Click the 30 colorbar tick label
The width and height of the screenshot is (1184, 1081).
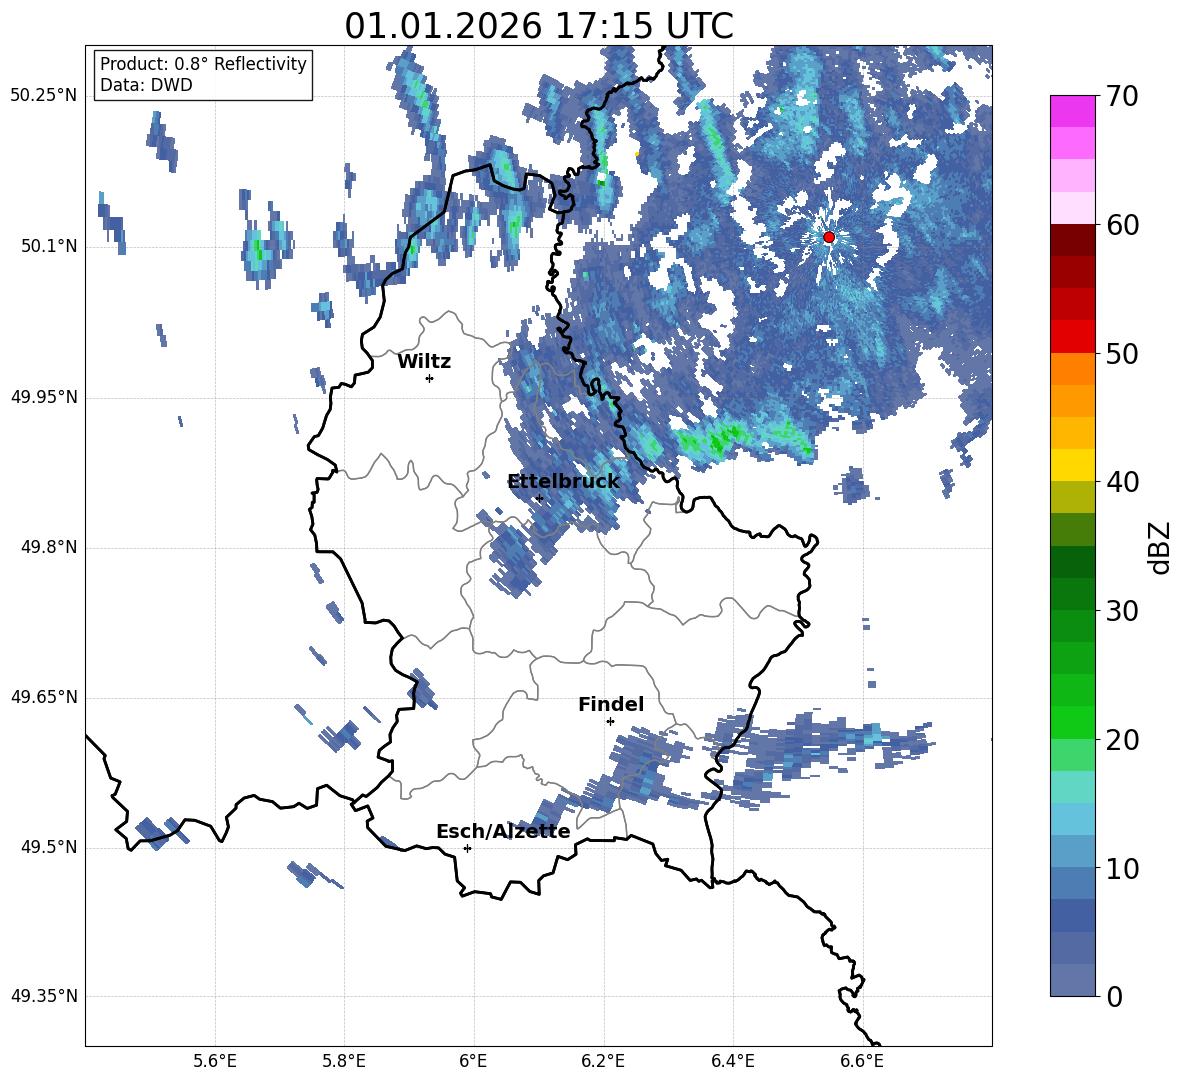pos(1122,611)
